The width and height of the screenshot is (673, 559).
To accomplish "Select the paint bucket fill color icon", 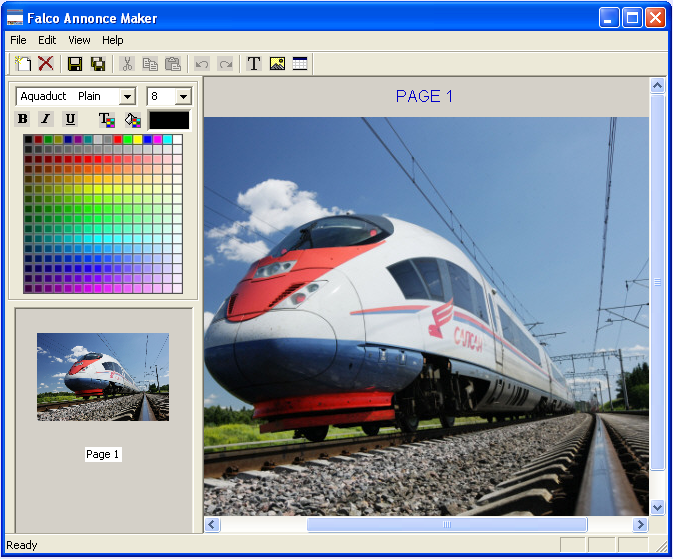I will (132, 120).
